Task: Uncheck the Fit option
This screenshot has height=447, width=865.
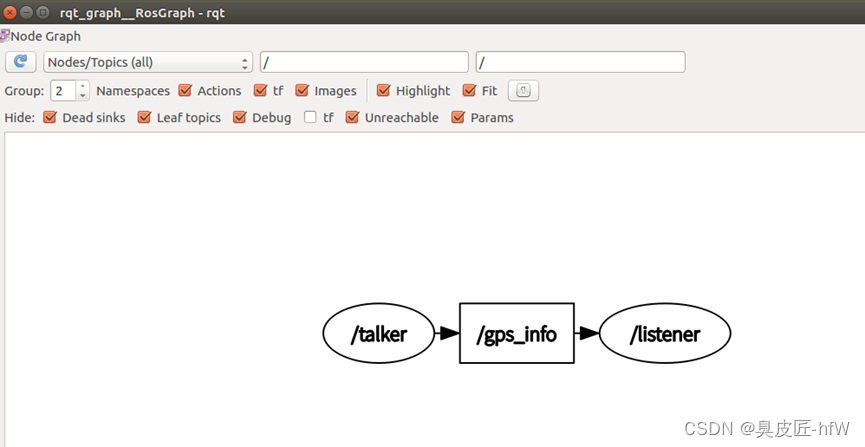Action: click(x=469, y=91)
